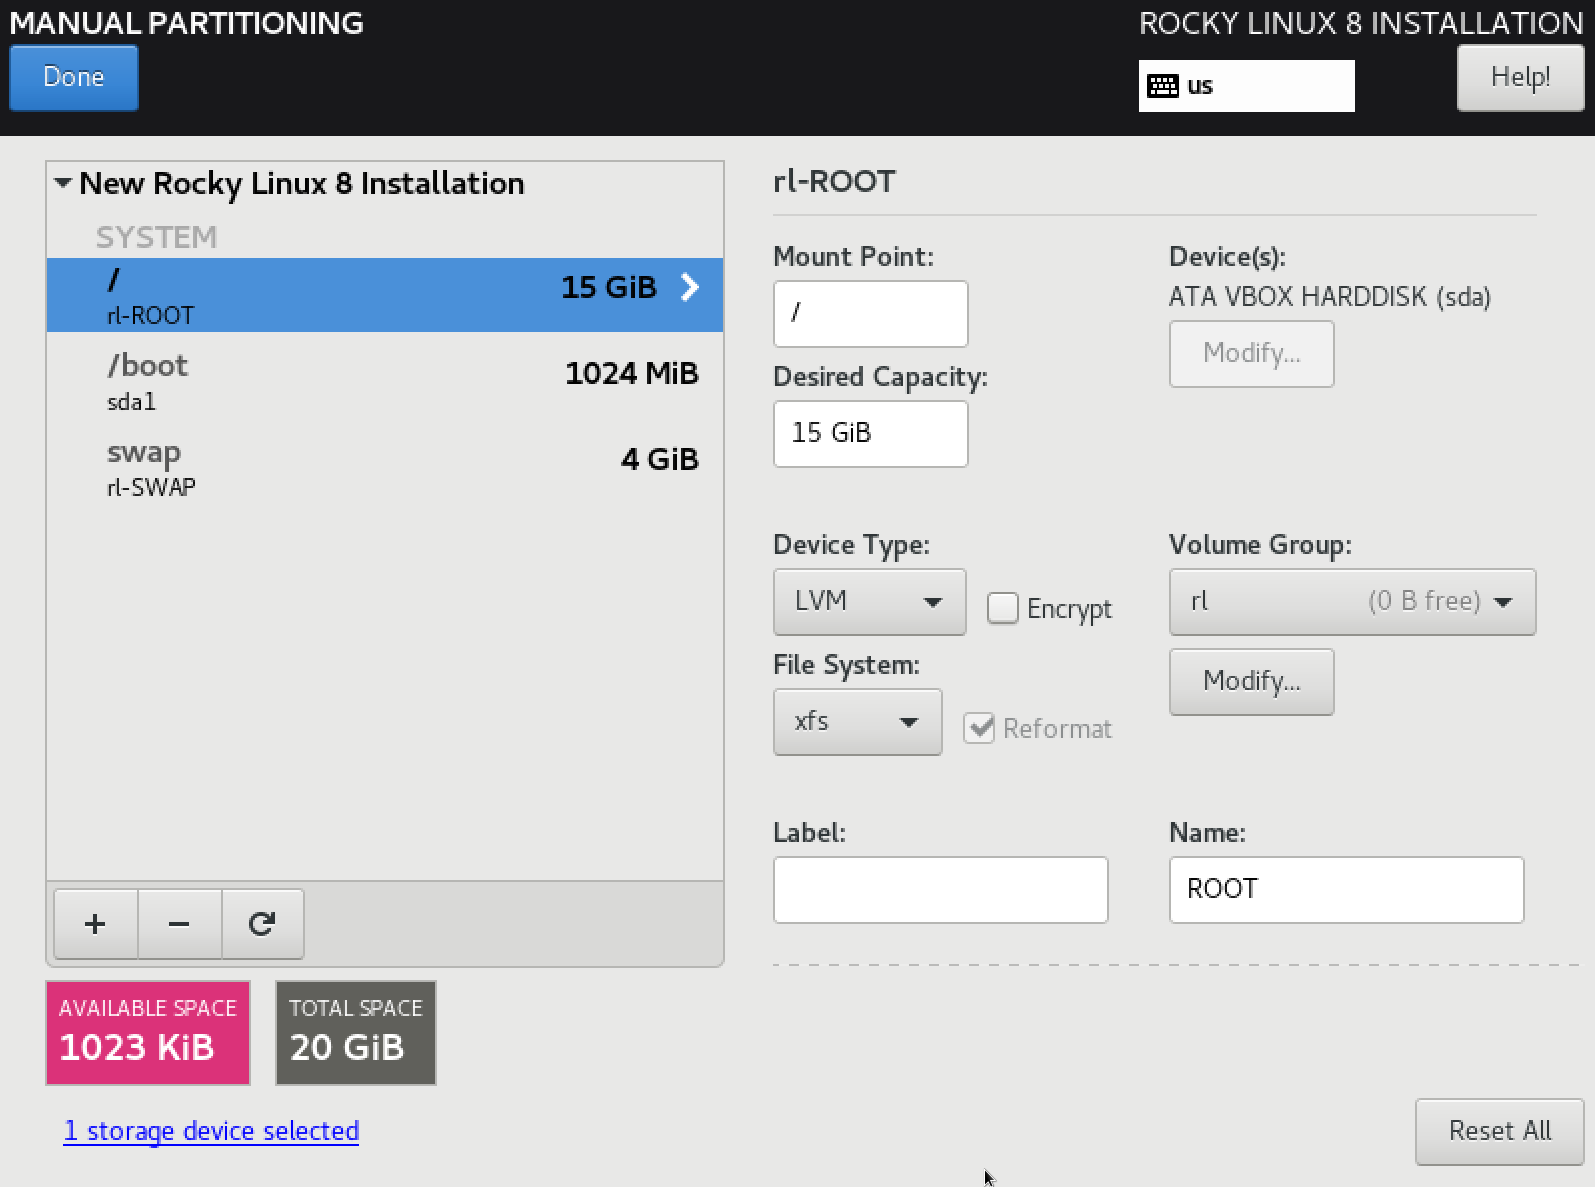Click 'ATA VBOX HARDDISK (sda)' device text
The height and width of the screenshot is (1187, 1595).
tap(1329, 297)
